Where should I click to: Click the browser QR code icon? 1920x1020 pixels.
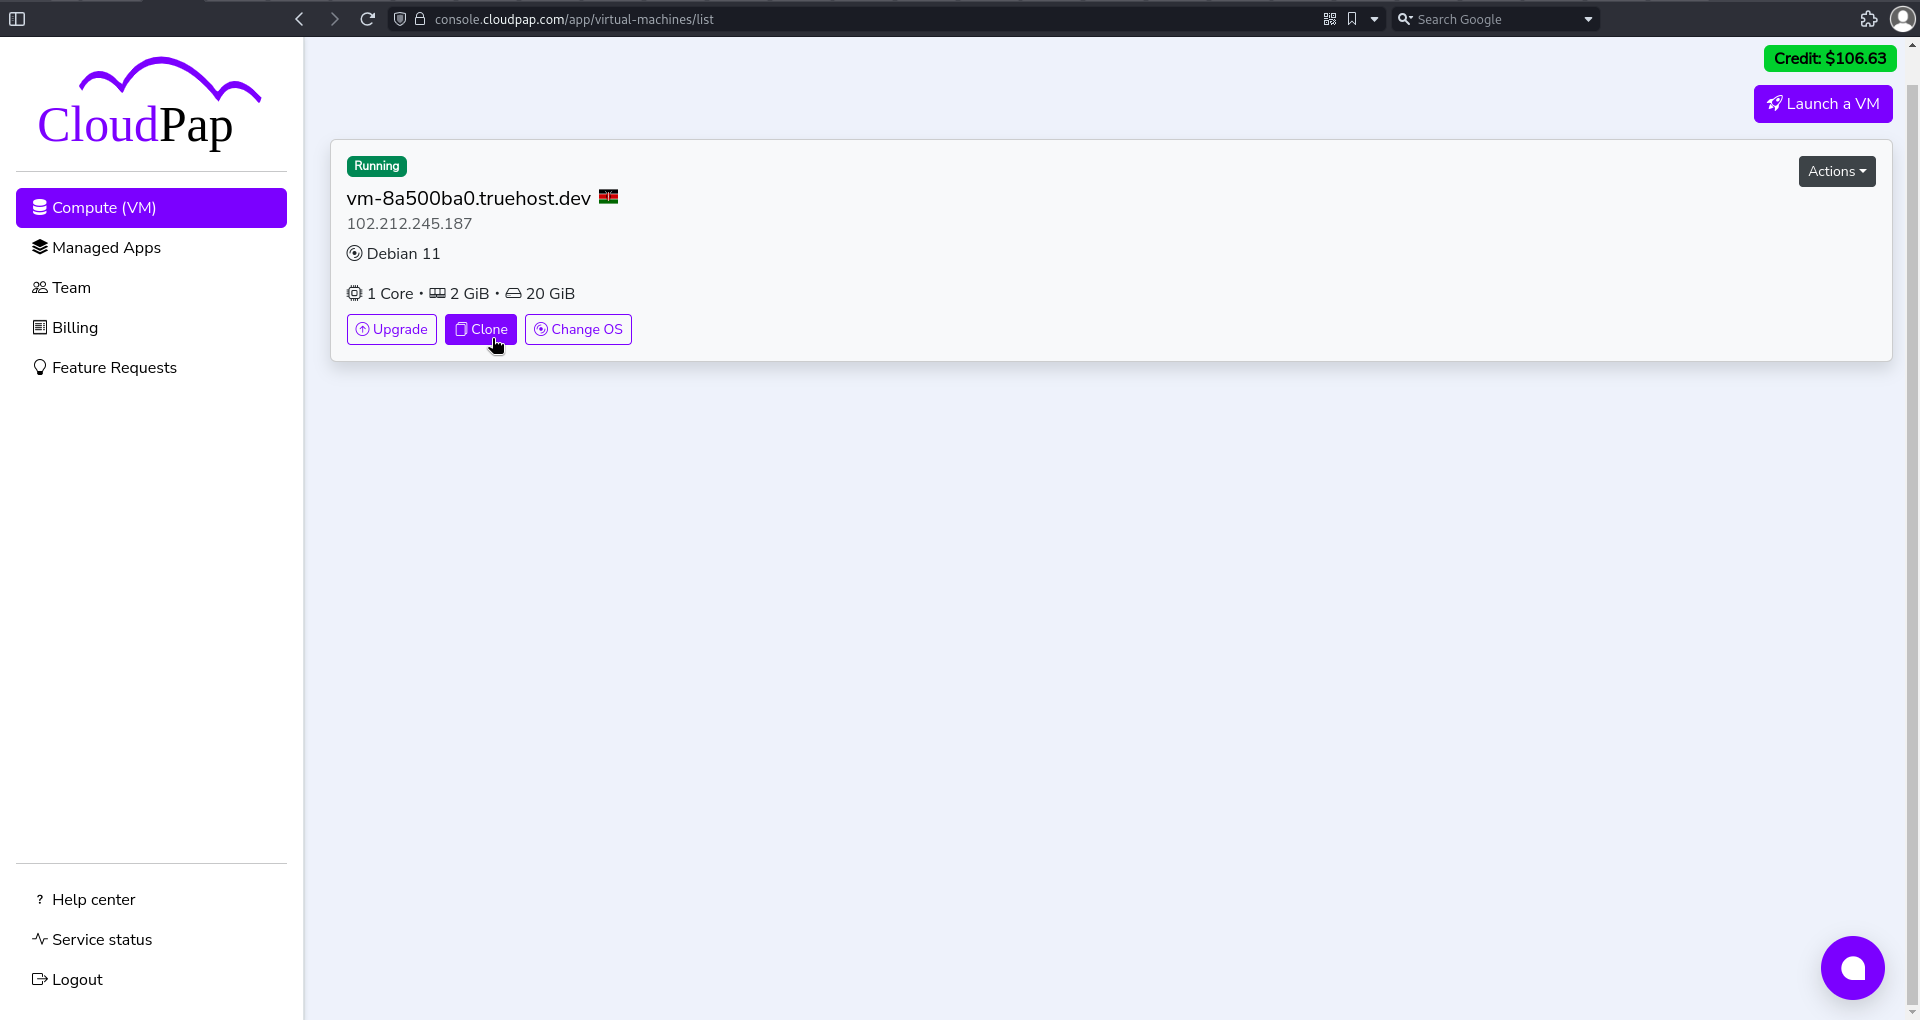pos(1331,18)
